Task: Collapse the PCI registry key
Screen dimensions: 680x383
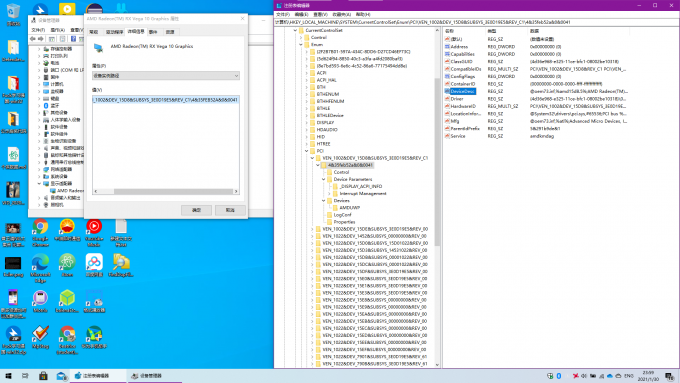Action: pos(307,151)
